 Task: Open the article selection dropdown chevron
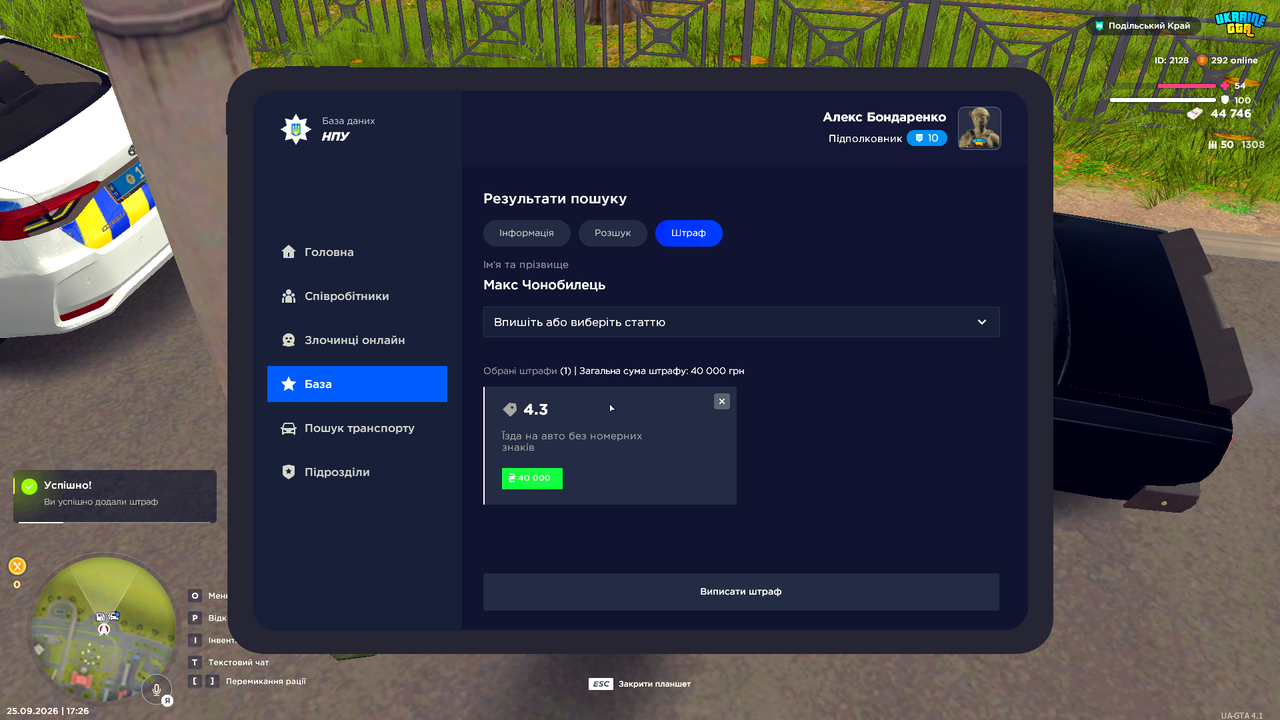pos(982,322)
